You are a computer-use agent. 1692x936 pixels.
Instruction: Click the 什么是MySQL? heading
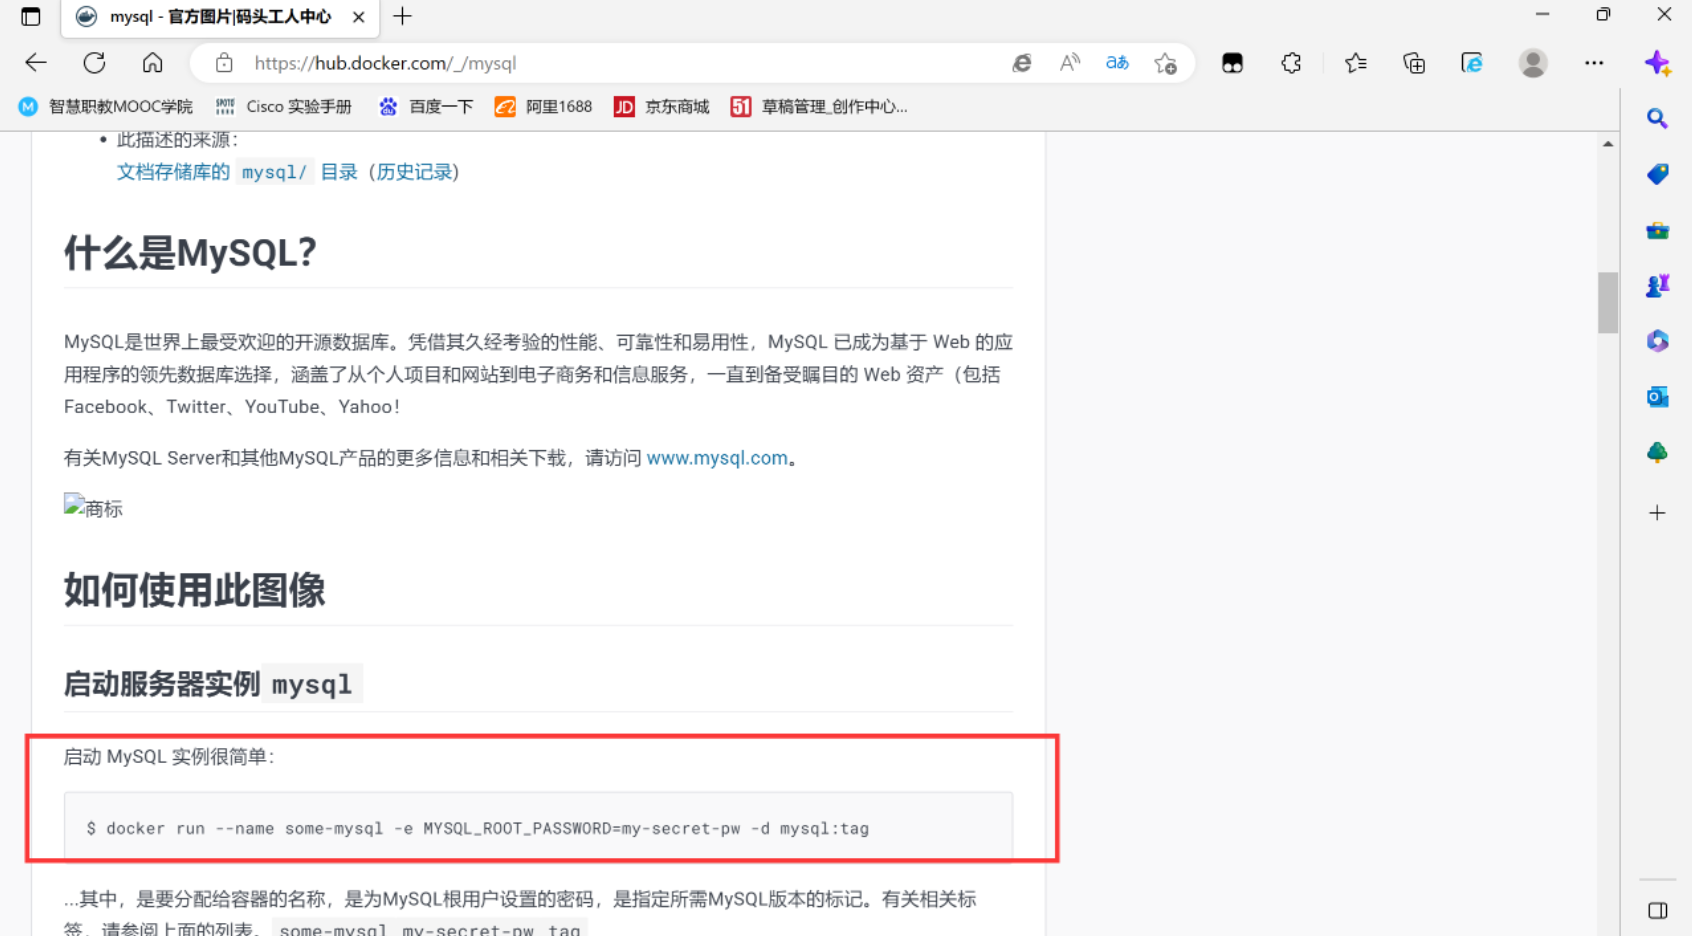click(x=190, y=253)
